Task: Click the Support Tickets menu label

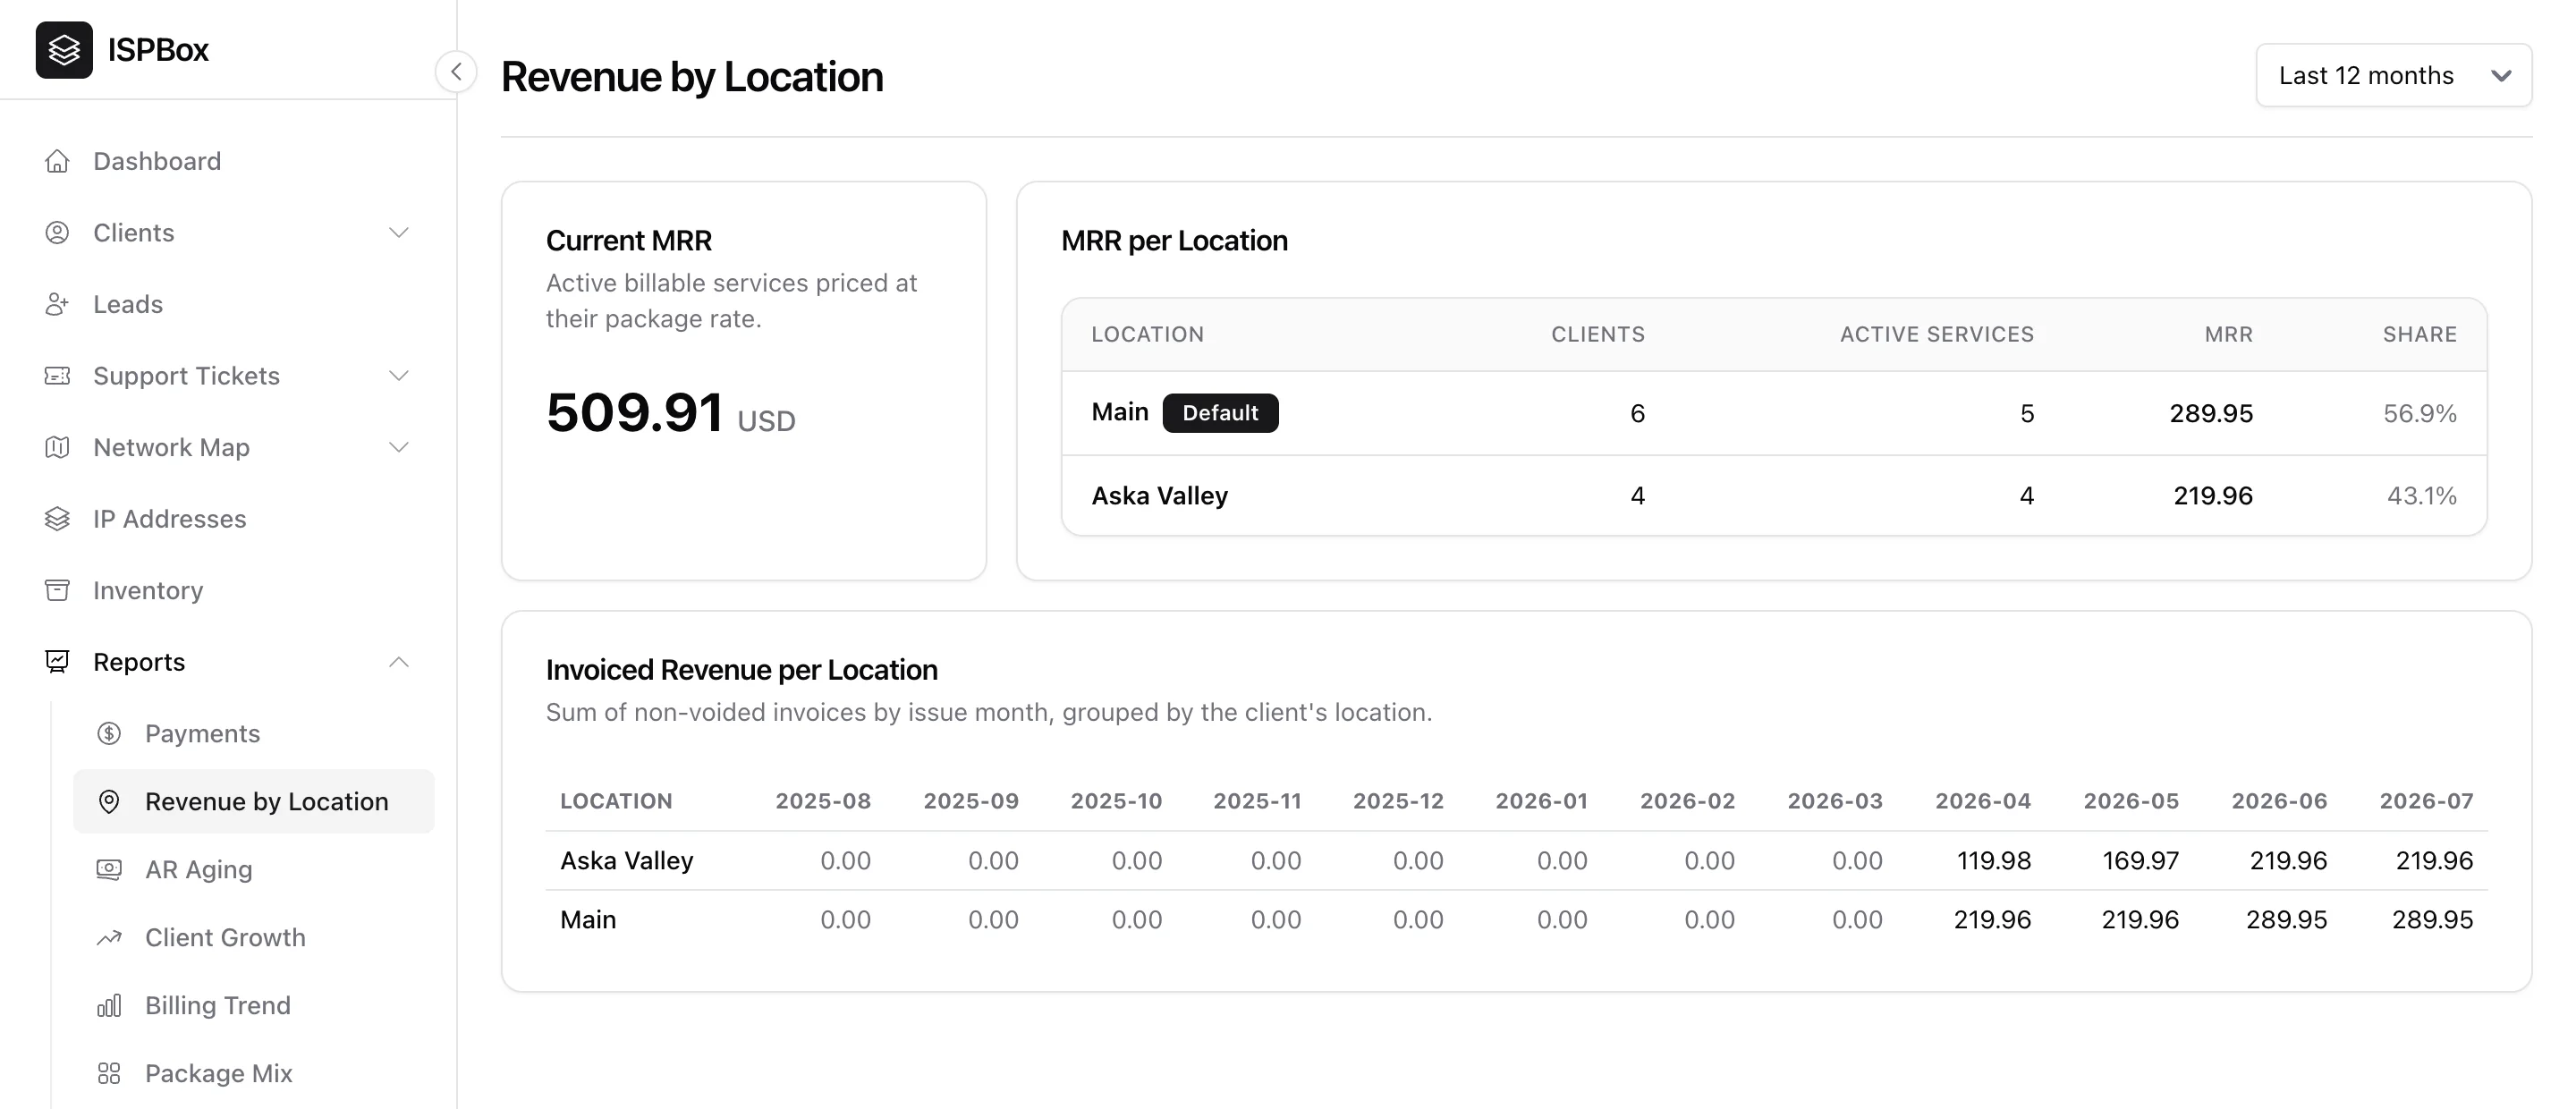Action: 187,376
